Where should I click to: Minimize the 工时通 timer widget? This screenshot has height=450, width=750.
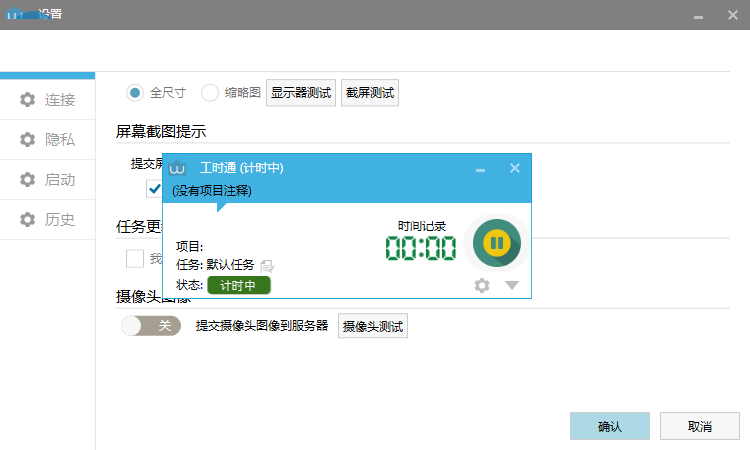tap(480, 169)
